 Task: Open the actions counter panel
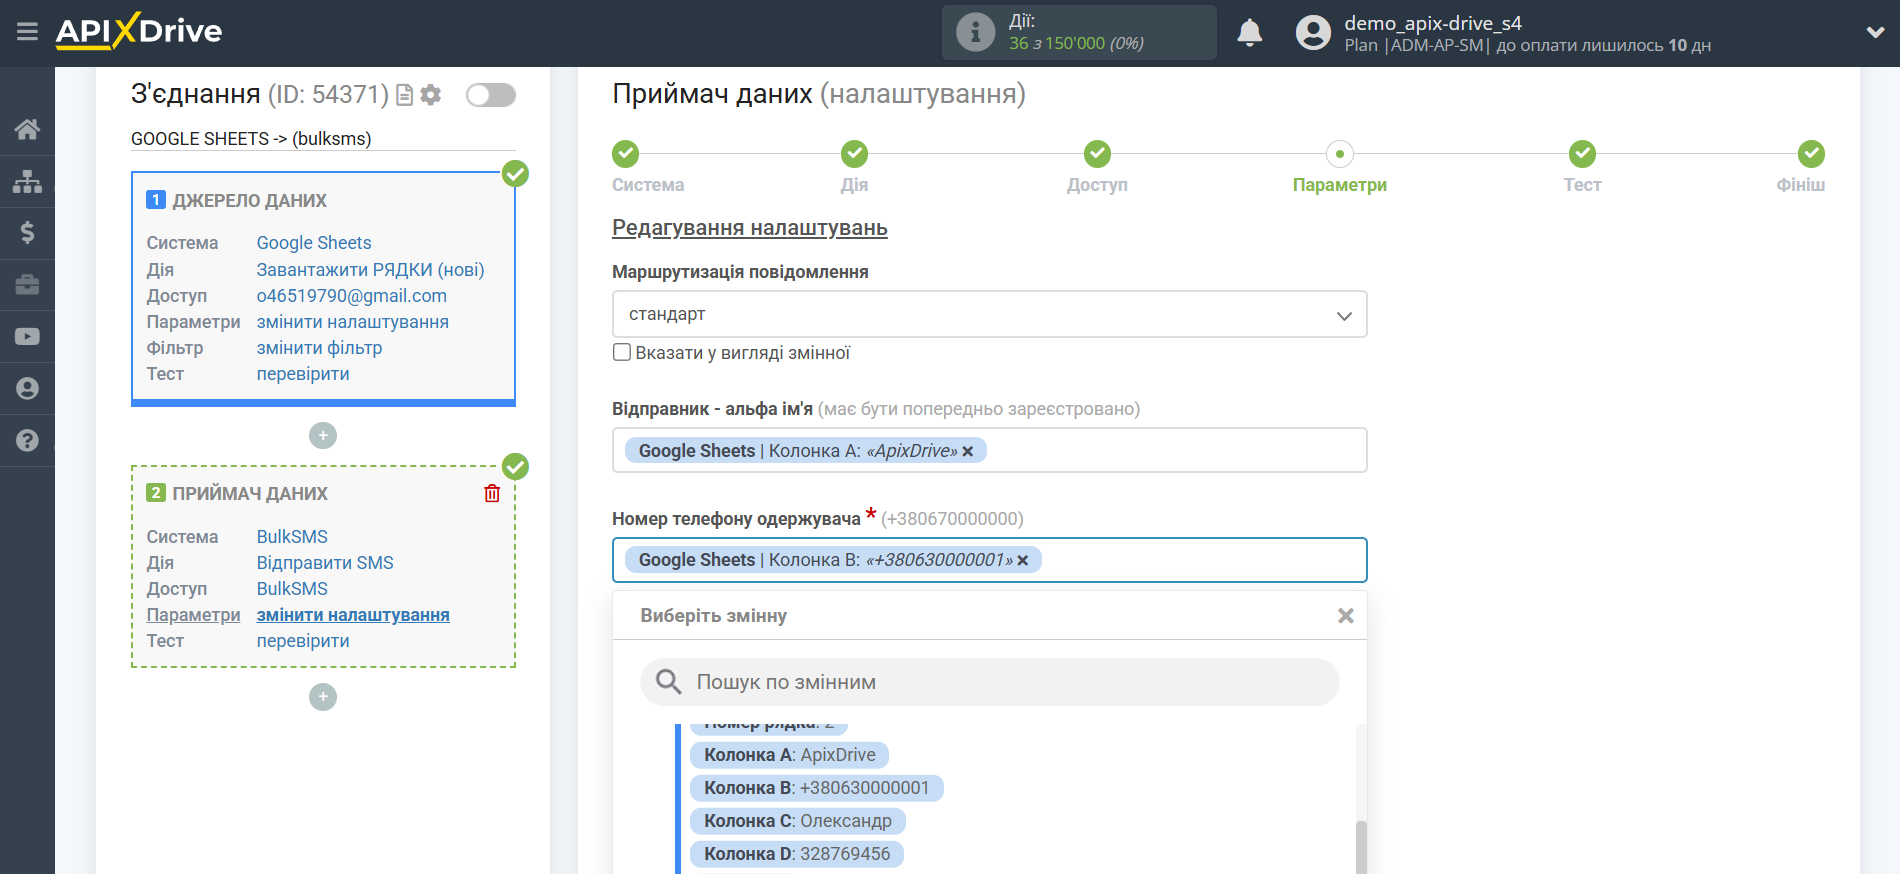[1079, 32]
